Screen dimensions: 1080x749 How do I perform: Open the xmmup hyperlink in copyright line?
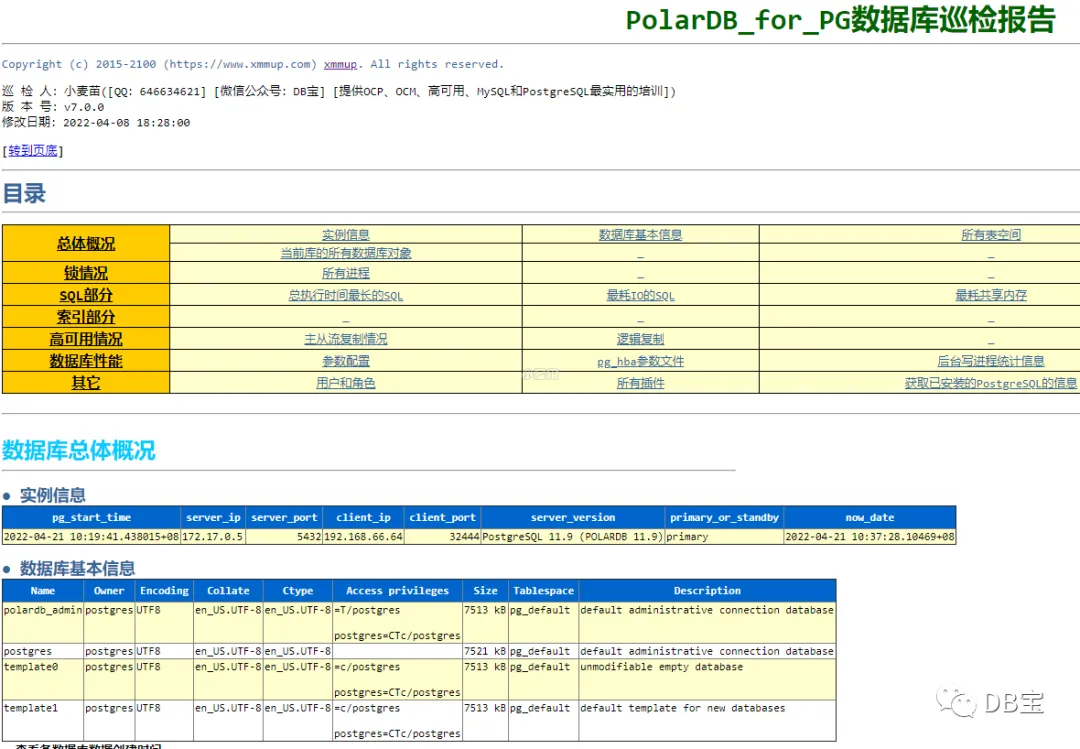tap(340, 64)
